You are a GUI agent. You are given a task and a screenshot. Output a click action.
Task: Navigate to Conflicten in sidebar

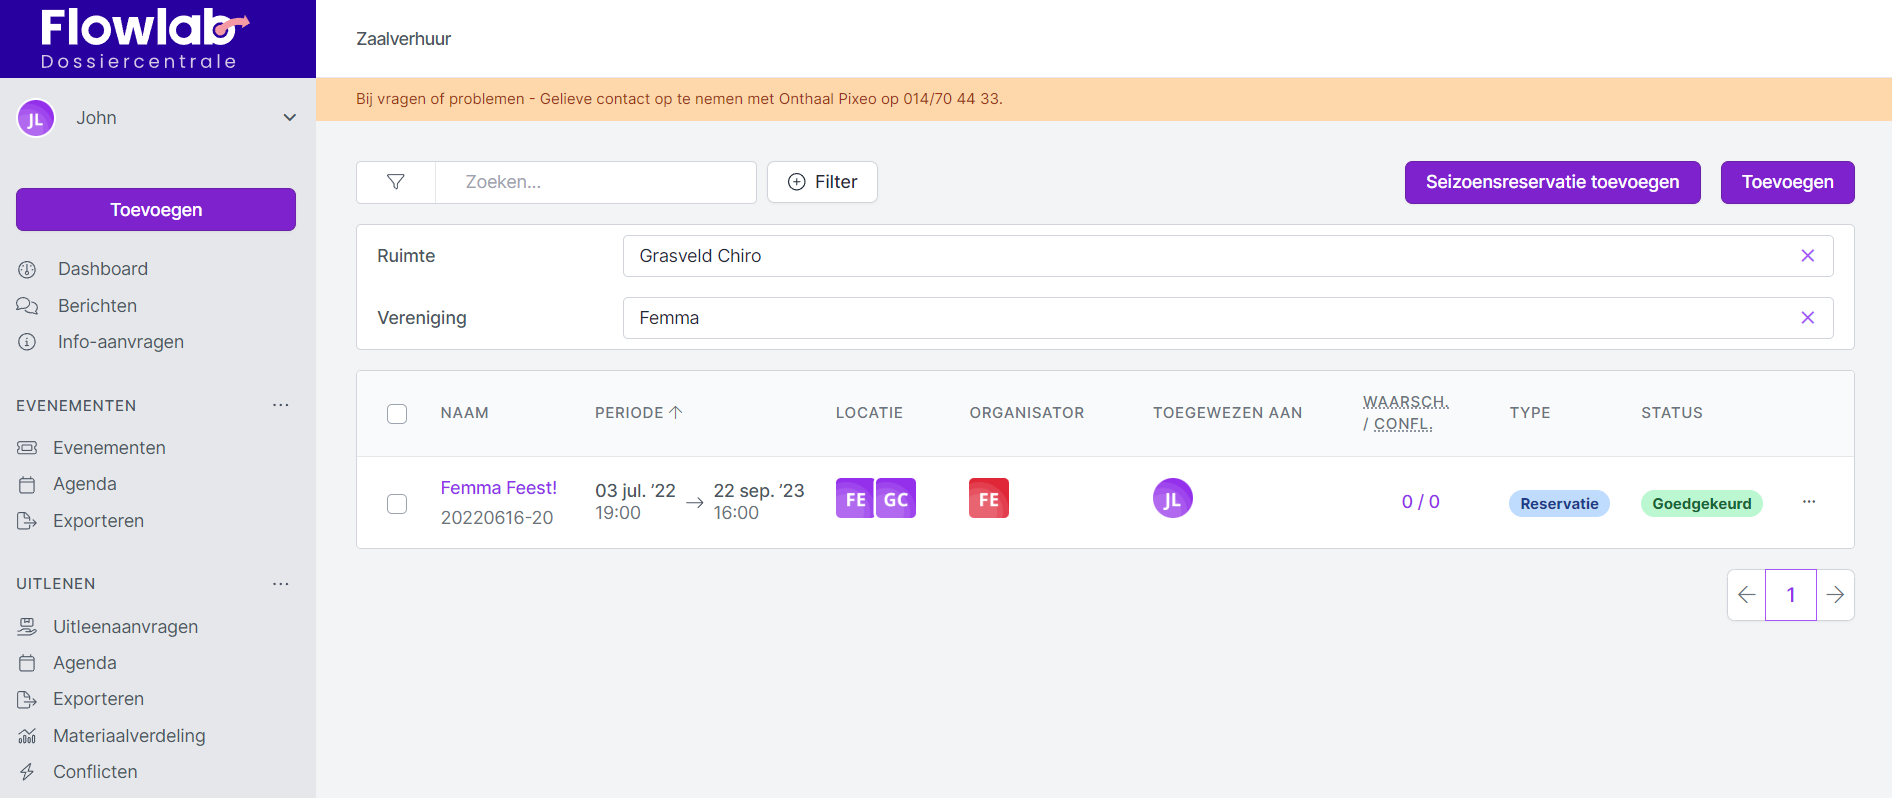tap(95, 772)
